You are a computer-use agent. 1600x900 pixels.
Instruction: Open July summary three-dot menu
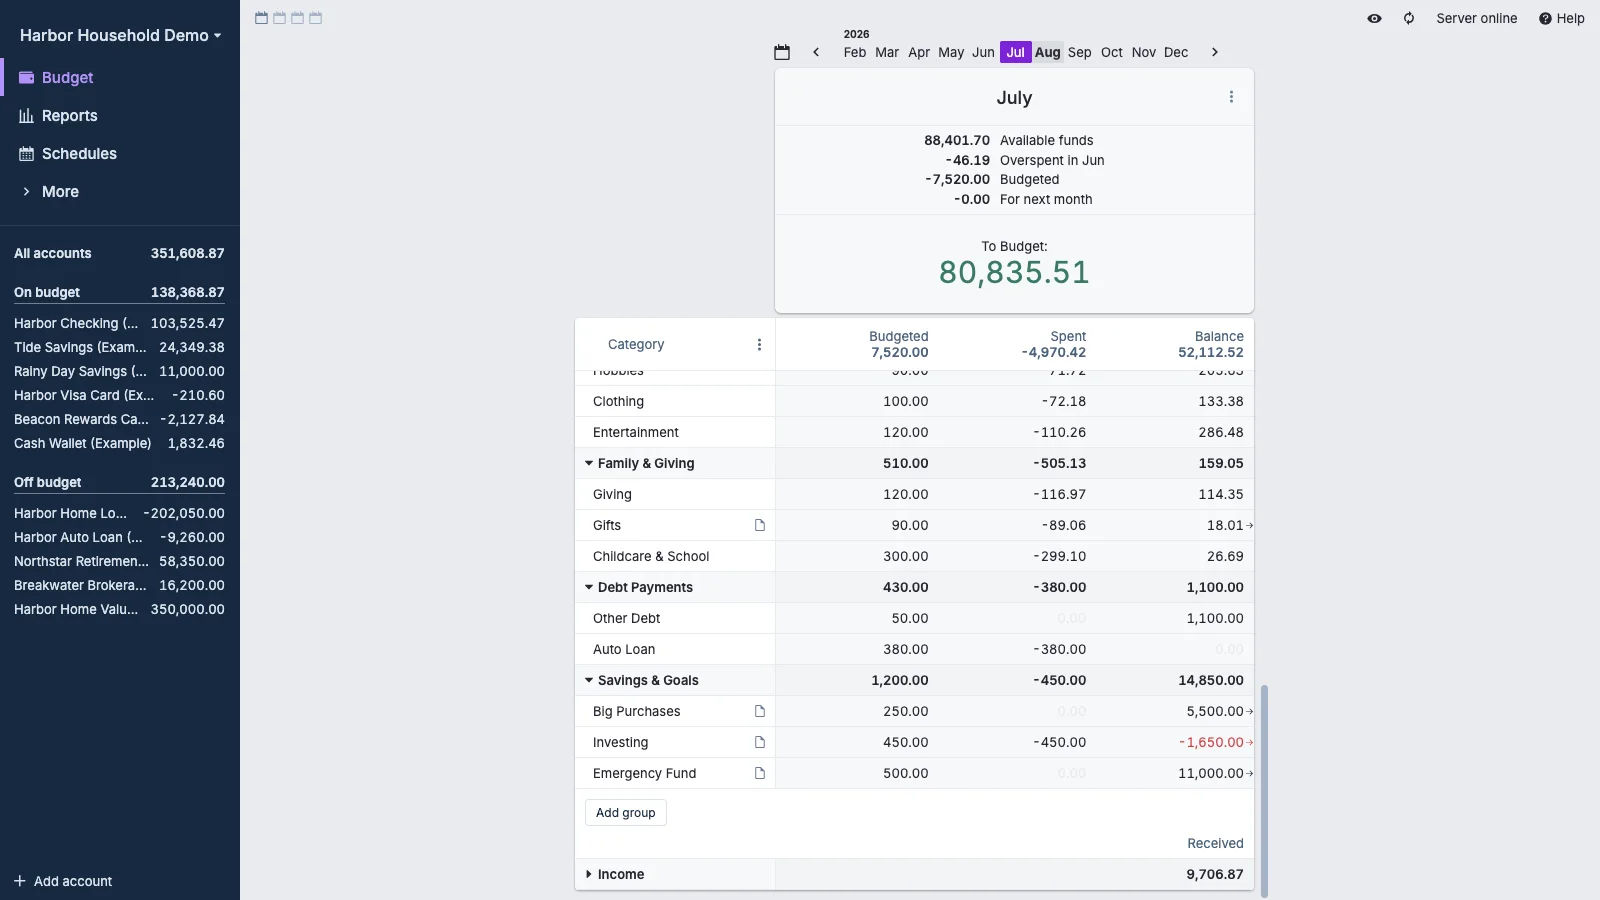[x=1231, y=97]
